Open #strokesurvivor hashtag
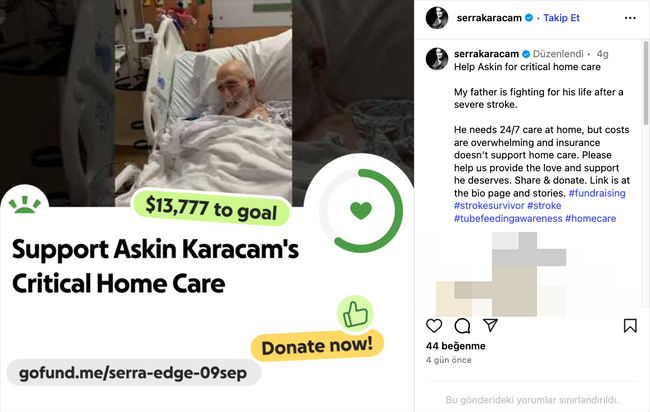The width and height of the screenshot is (650, 412). tap(489, 206)
